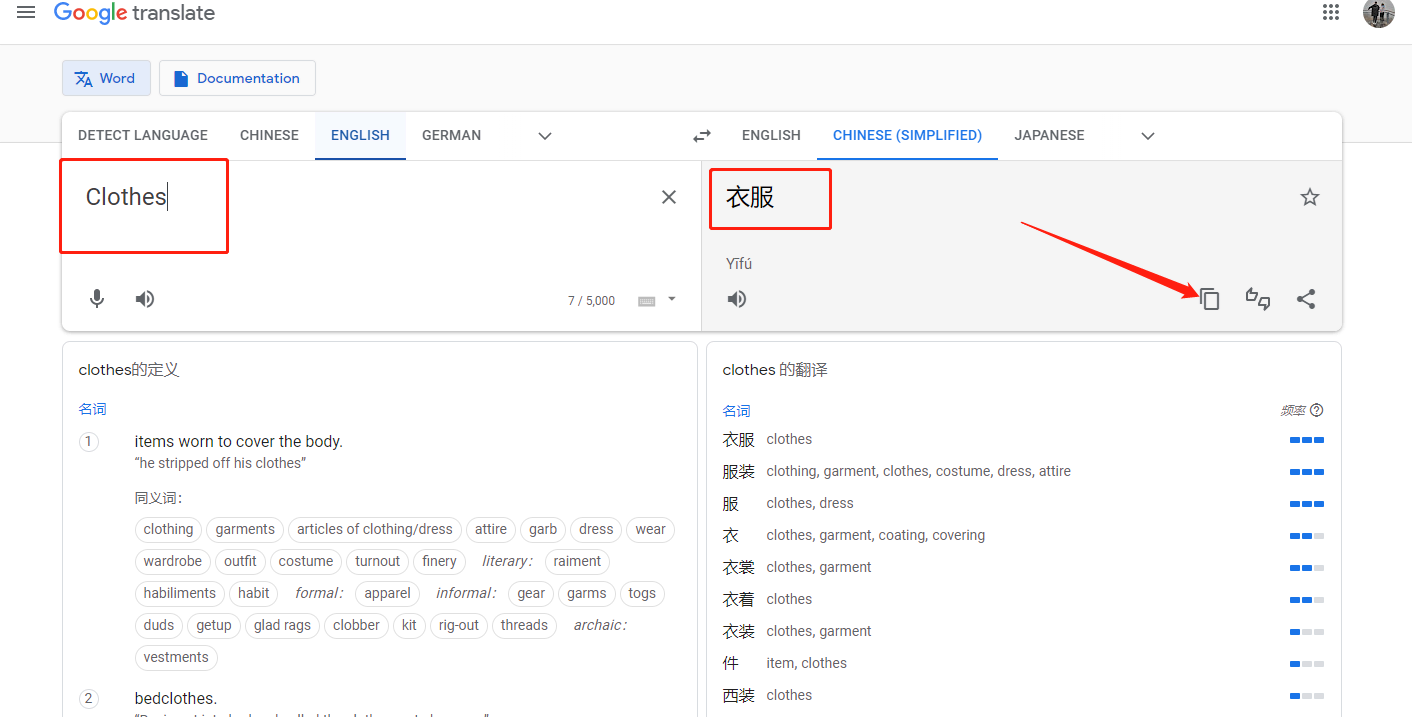Image resolution: width=1412 pixels, height=717 pixels.
Task: Switch to Documentation translation mode
Action: 237,78
